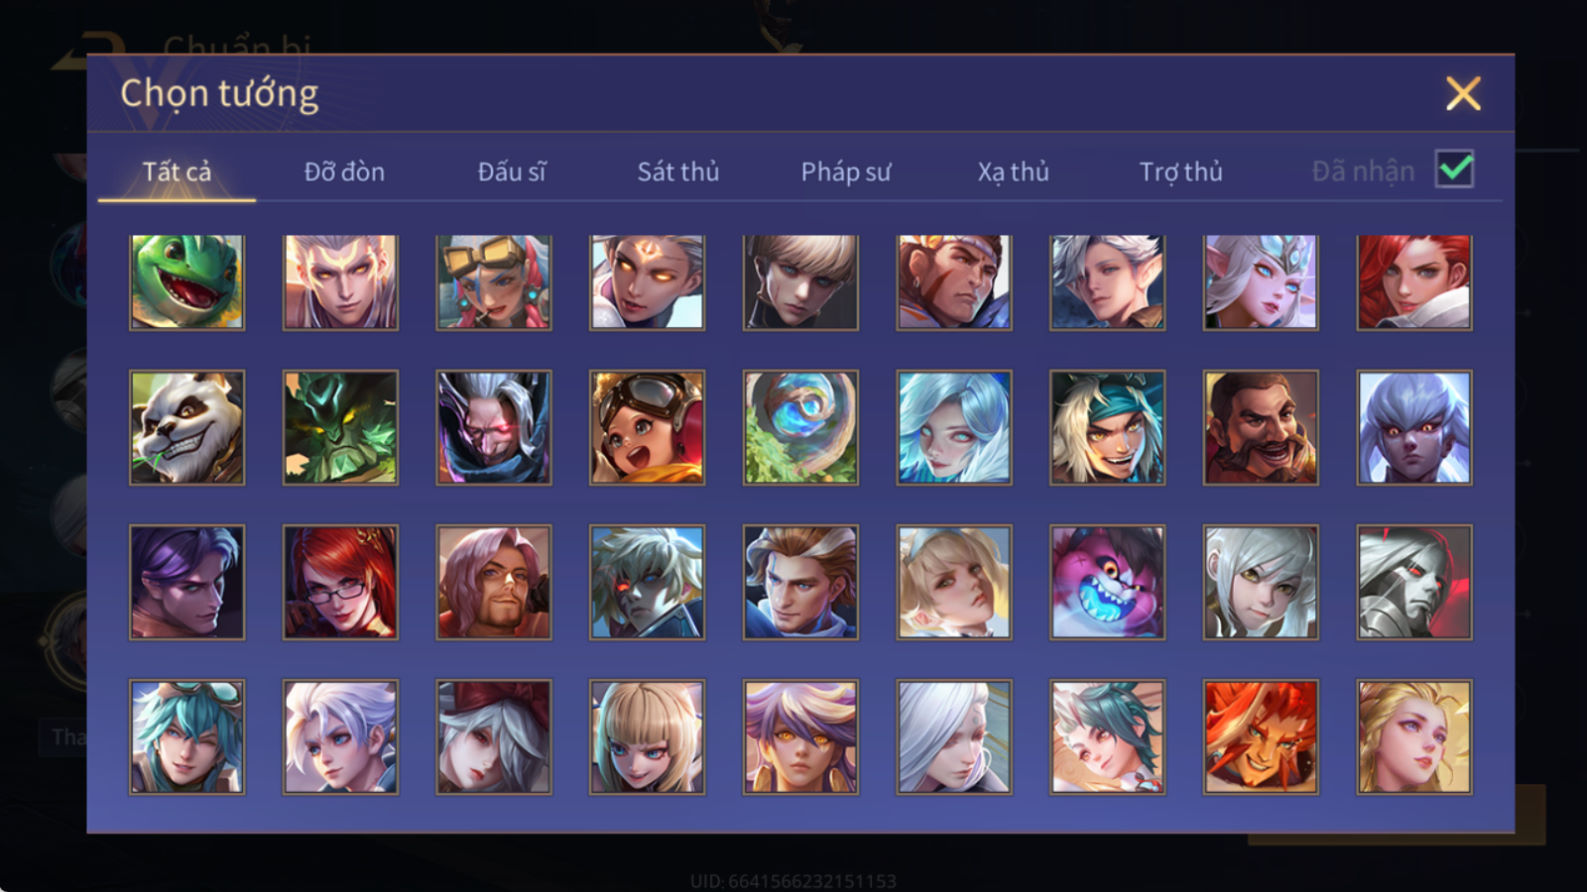Select the blue swirling orb hero portrait
Image resolution: width=1587 pixels, height=892 pixels.
(x=800, y=428)
